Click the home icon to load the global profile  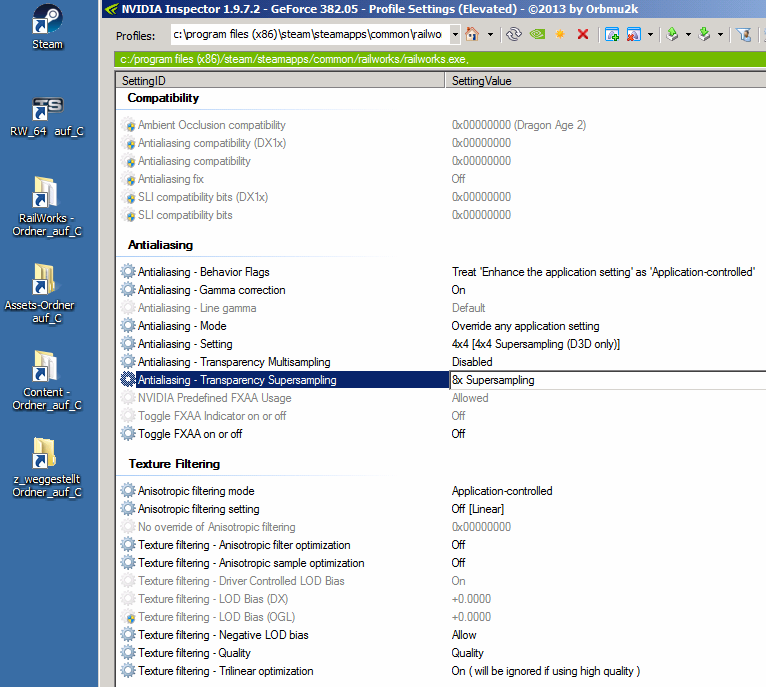(x=472, y=34)
